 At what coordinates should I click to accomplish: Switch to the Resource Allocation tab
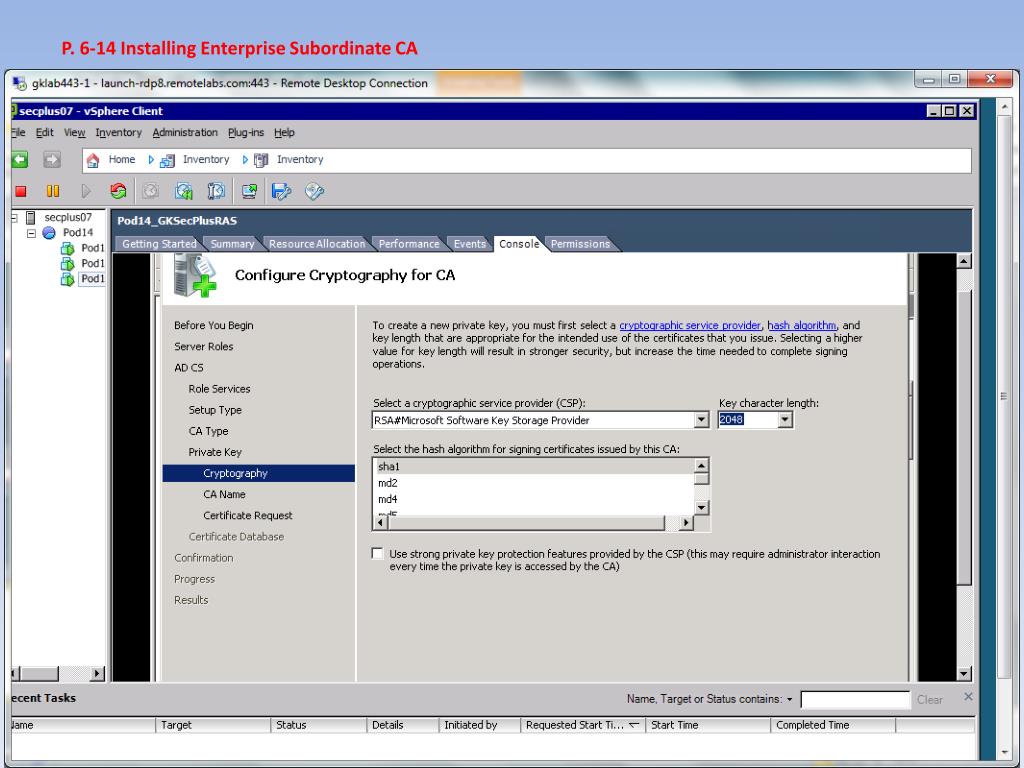tap(317, 244)
